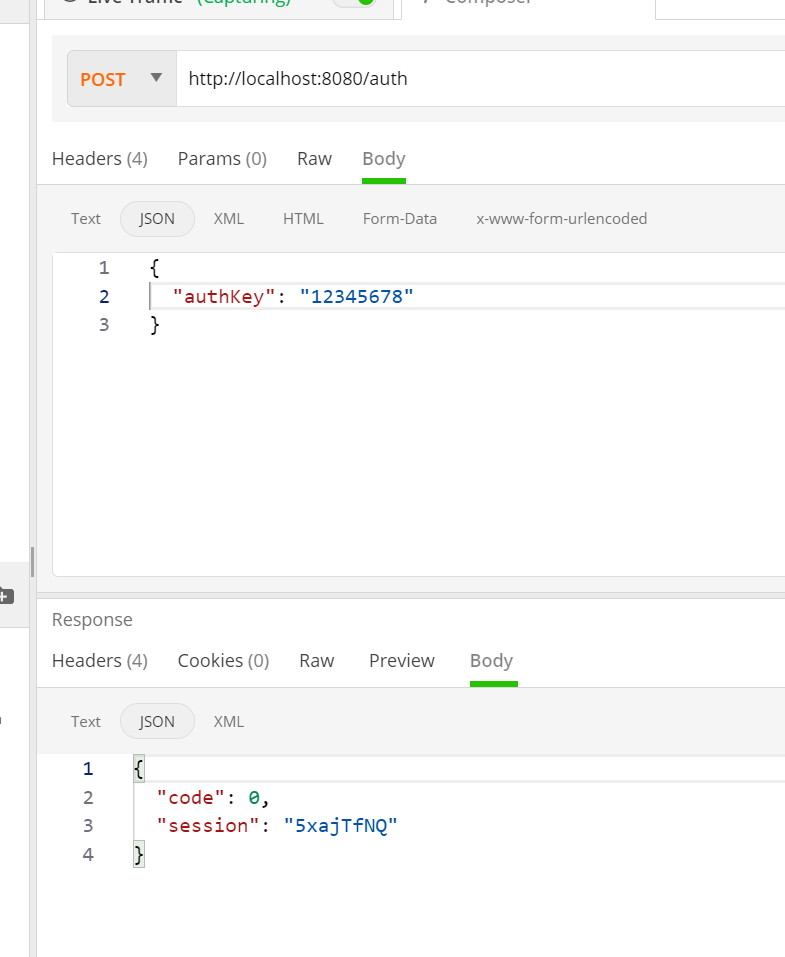The height and width of the screenshot is (957, 785).
Task: Choose XML format for request body
Action: [x=229, y=218]
